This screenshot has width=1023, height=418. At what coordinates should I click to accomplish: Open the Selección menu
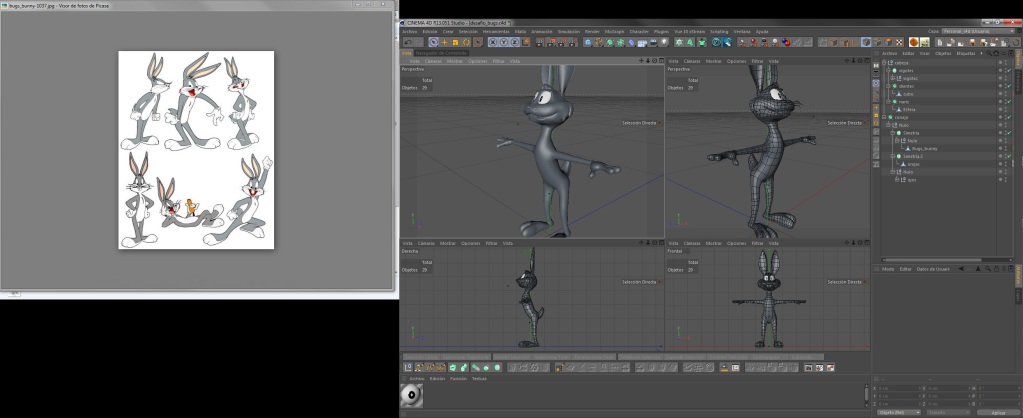[x=468, y=31]
